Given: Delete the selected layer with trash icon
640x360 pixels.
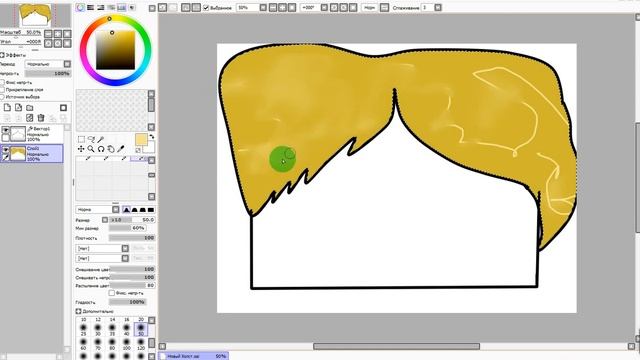Looking at the screenshot, I should [x=41, y=118].
